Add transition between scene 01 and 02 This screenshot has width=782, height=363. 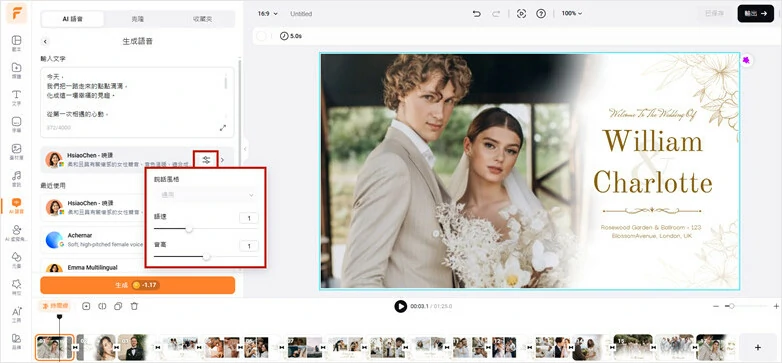pos(75,347)
